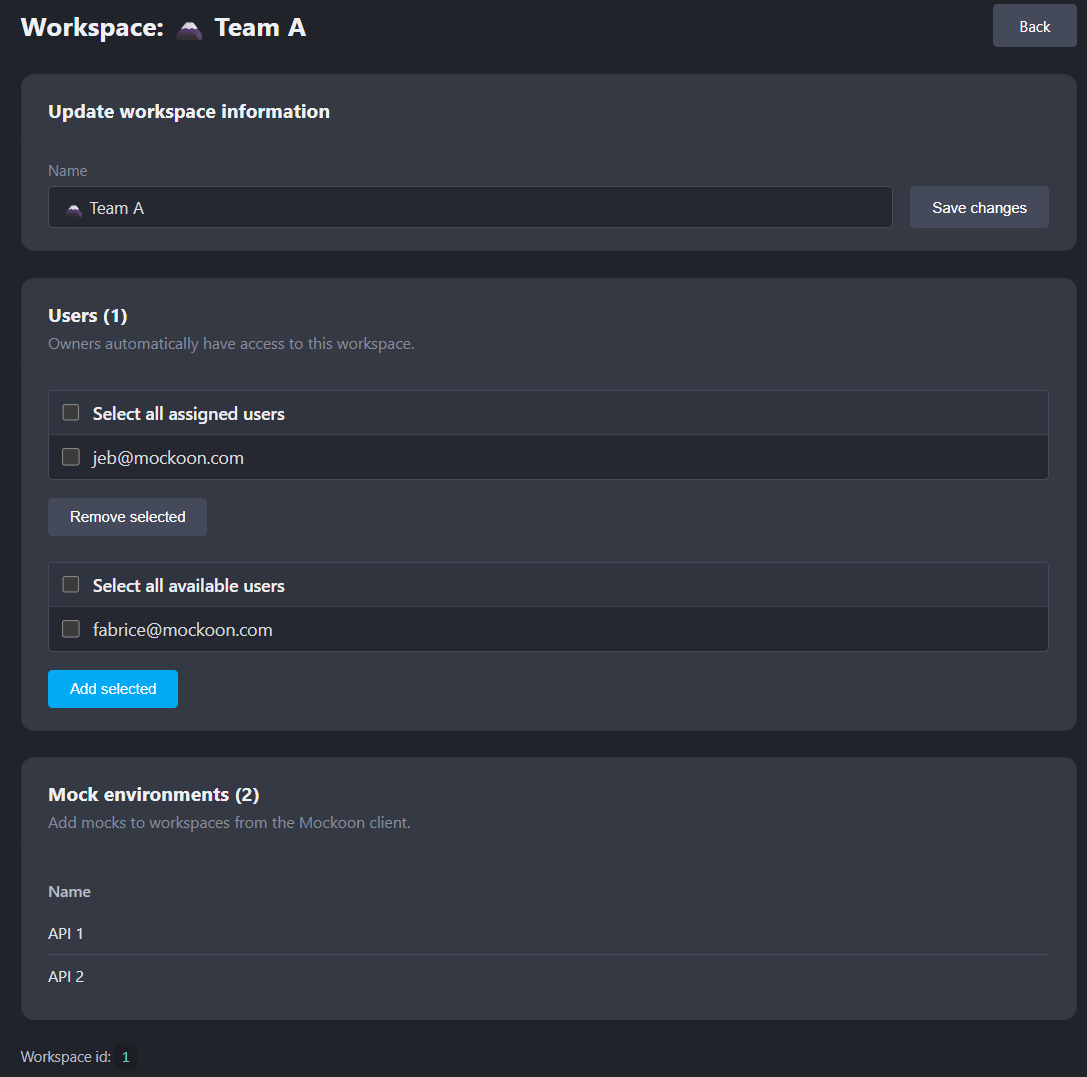Click Update workspace information heading
1087x1077 pixels.
pyautogui.click(x=189, y=112)
